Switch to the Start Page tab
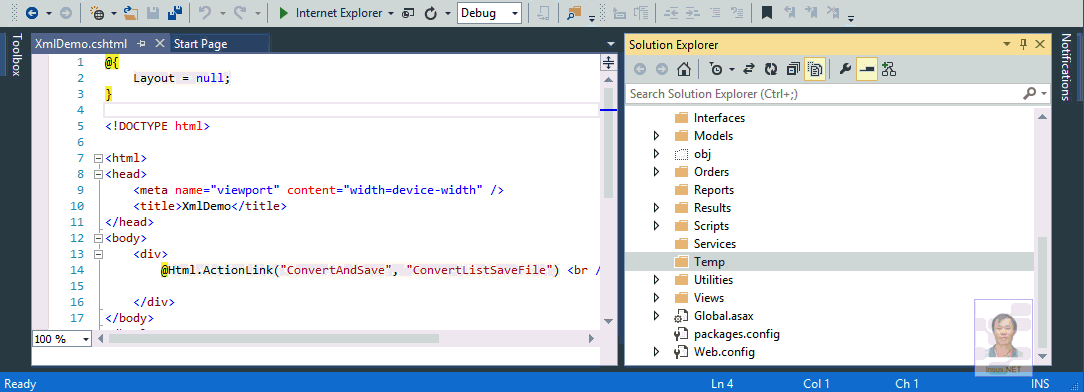This screenshot has height=392, width=1084. pos(200,44)
